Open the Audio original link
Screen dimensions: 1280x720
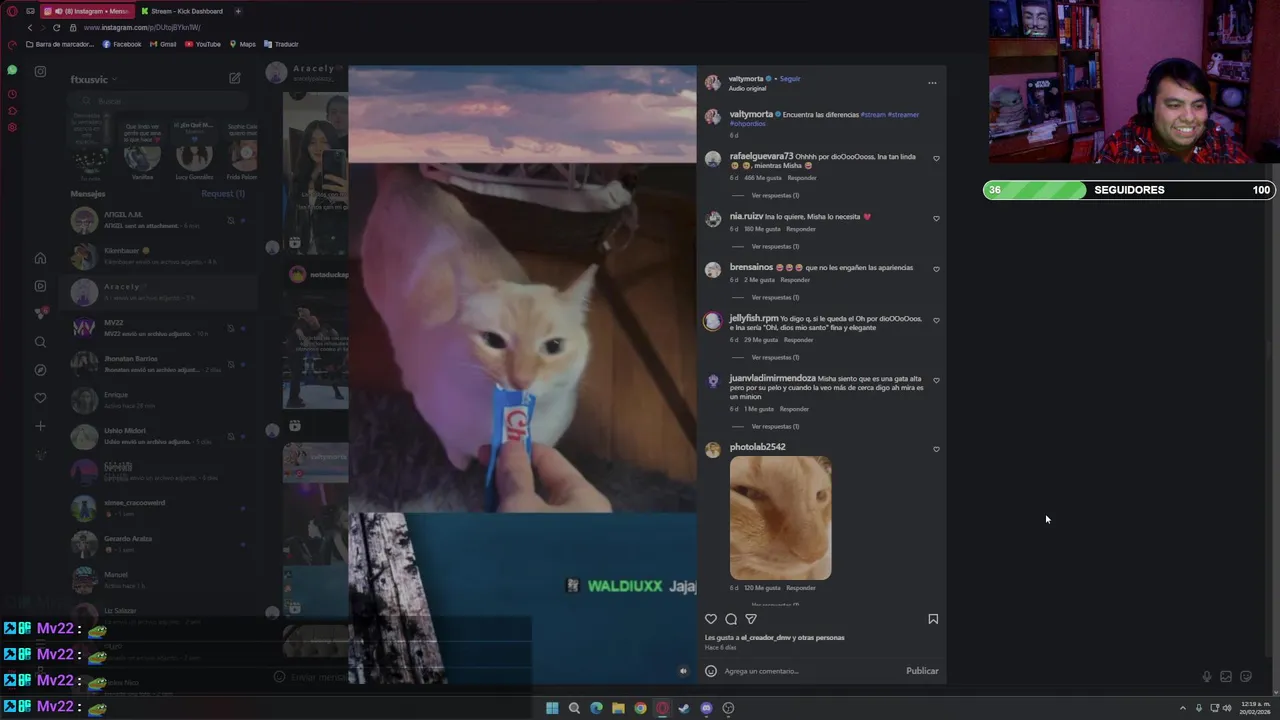[747, 88]
